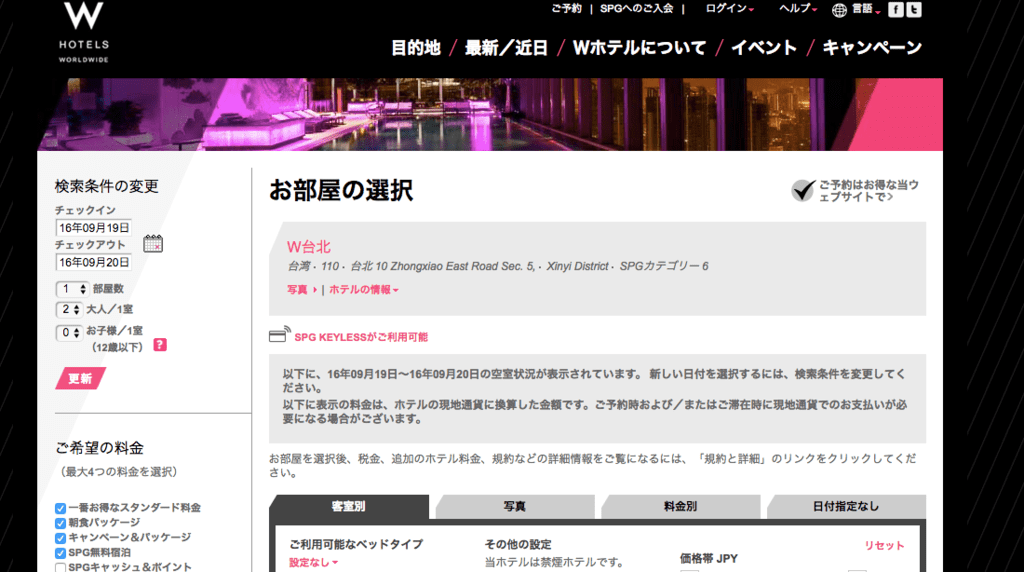The width and height of the screenshot is (1024, 572).
Task: Click the W Hotels Worldwide logo
Action: 84,32
